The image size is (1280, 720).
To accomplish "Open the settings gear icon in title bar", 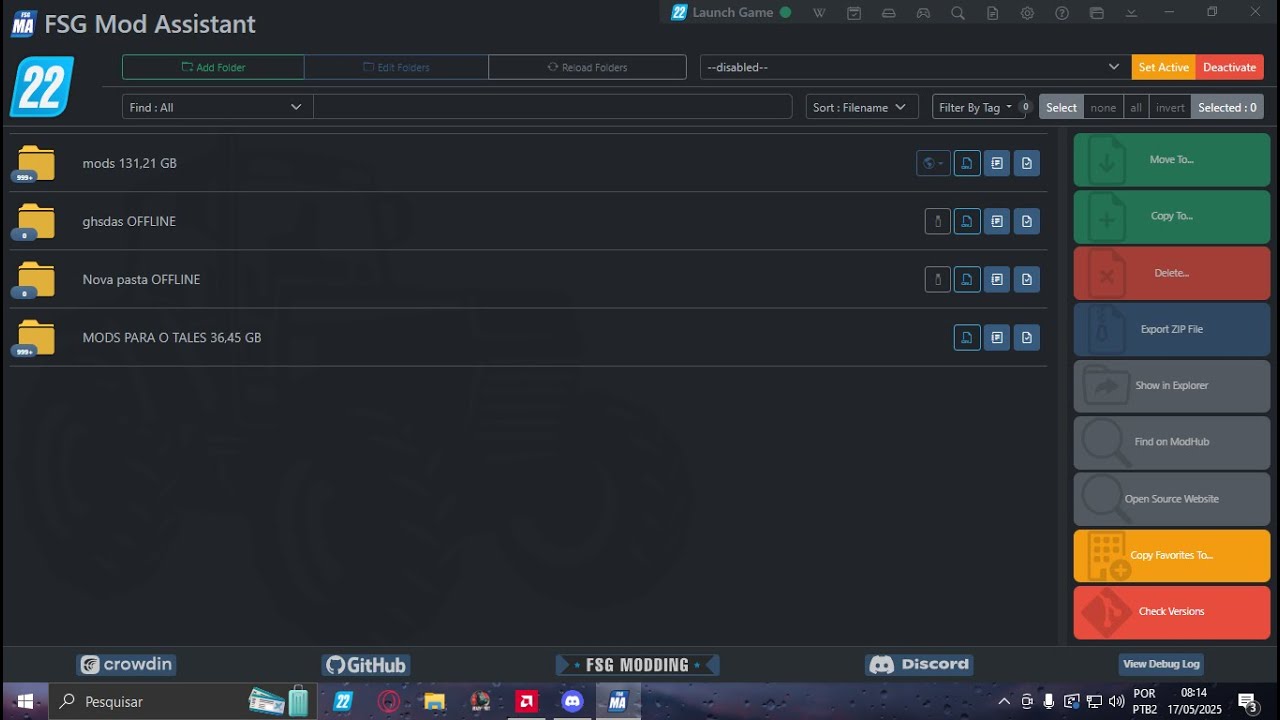I will click(1027, 13).
